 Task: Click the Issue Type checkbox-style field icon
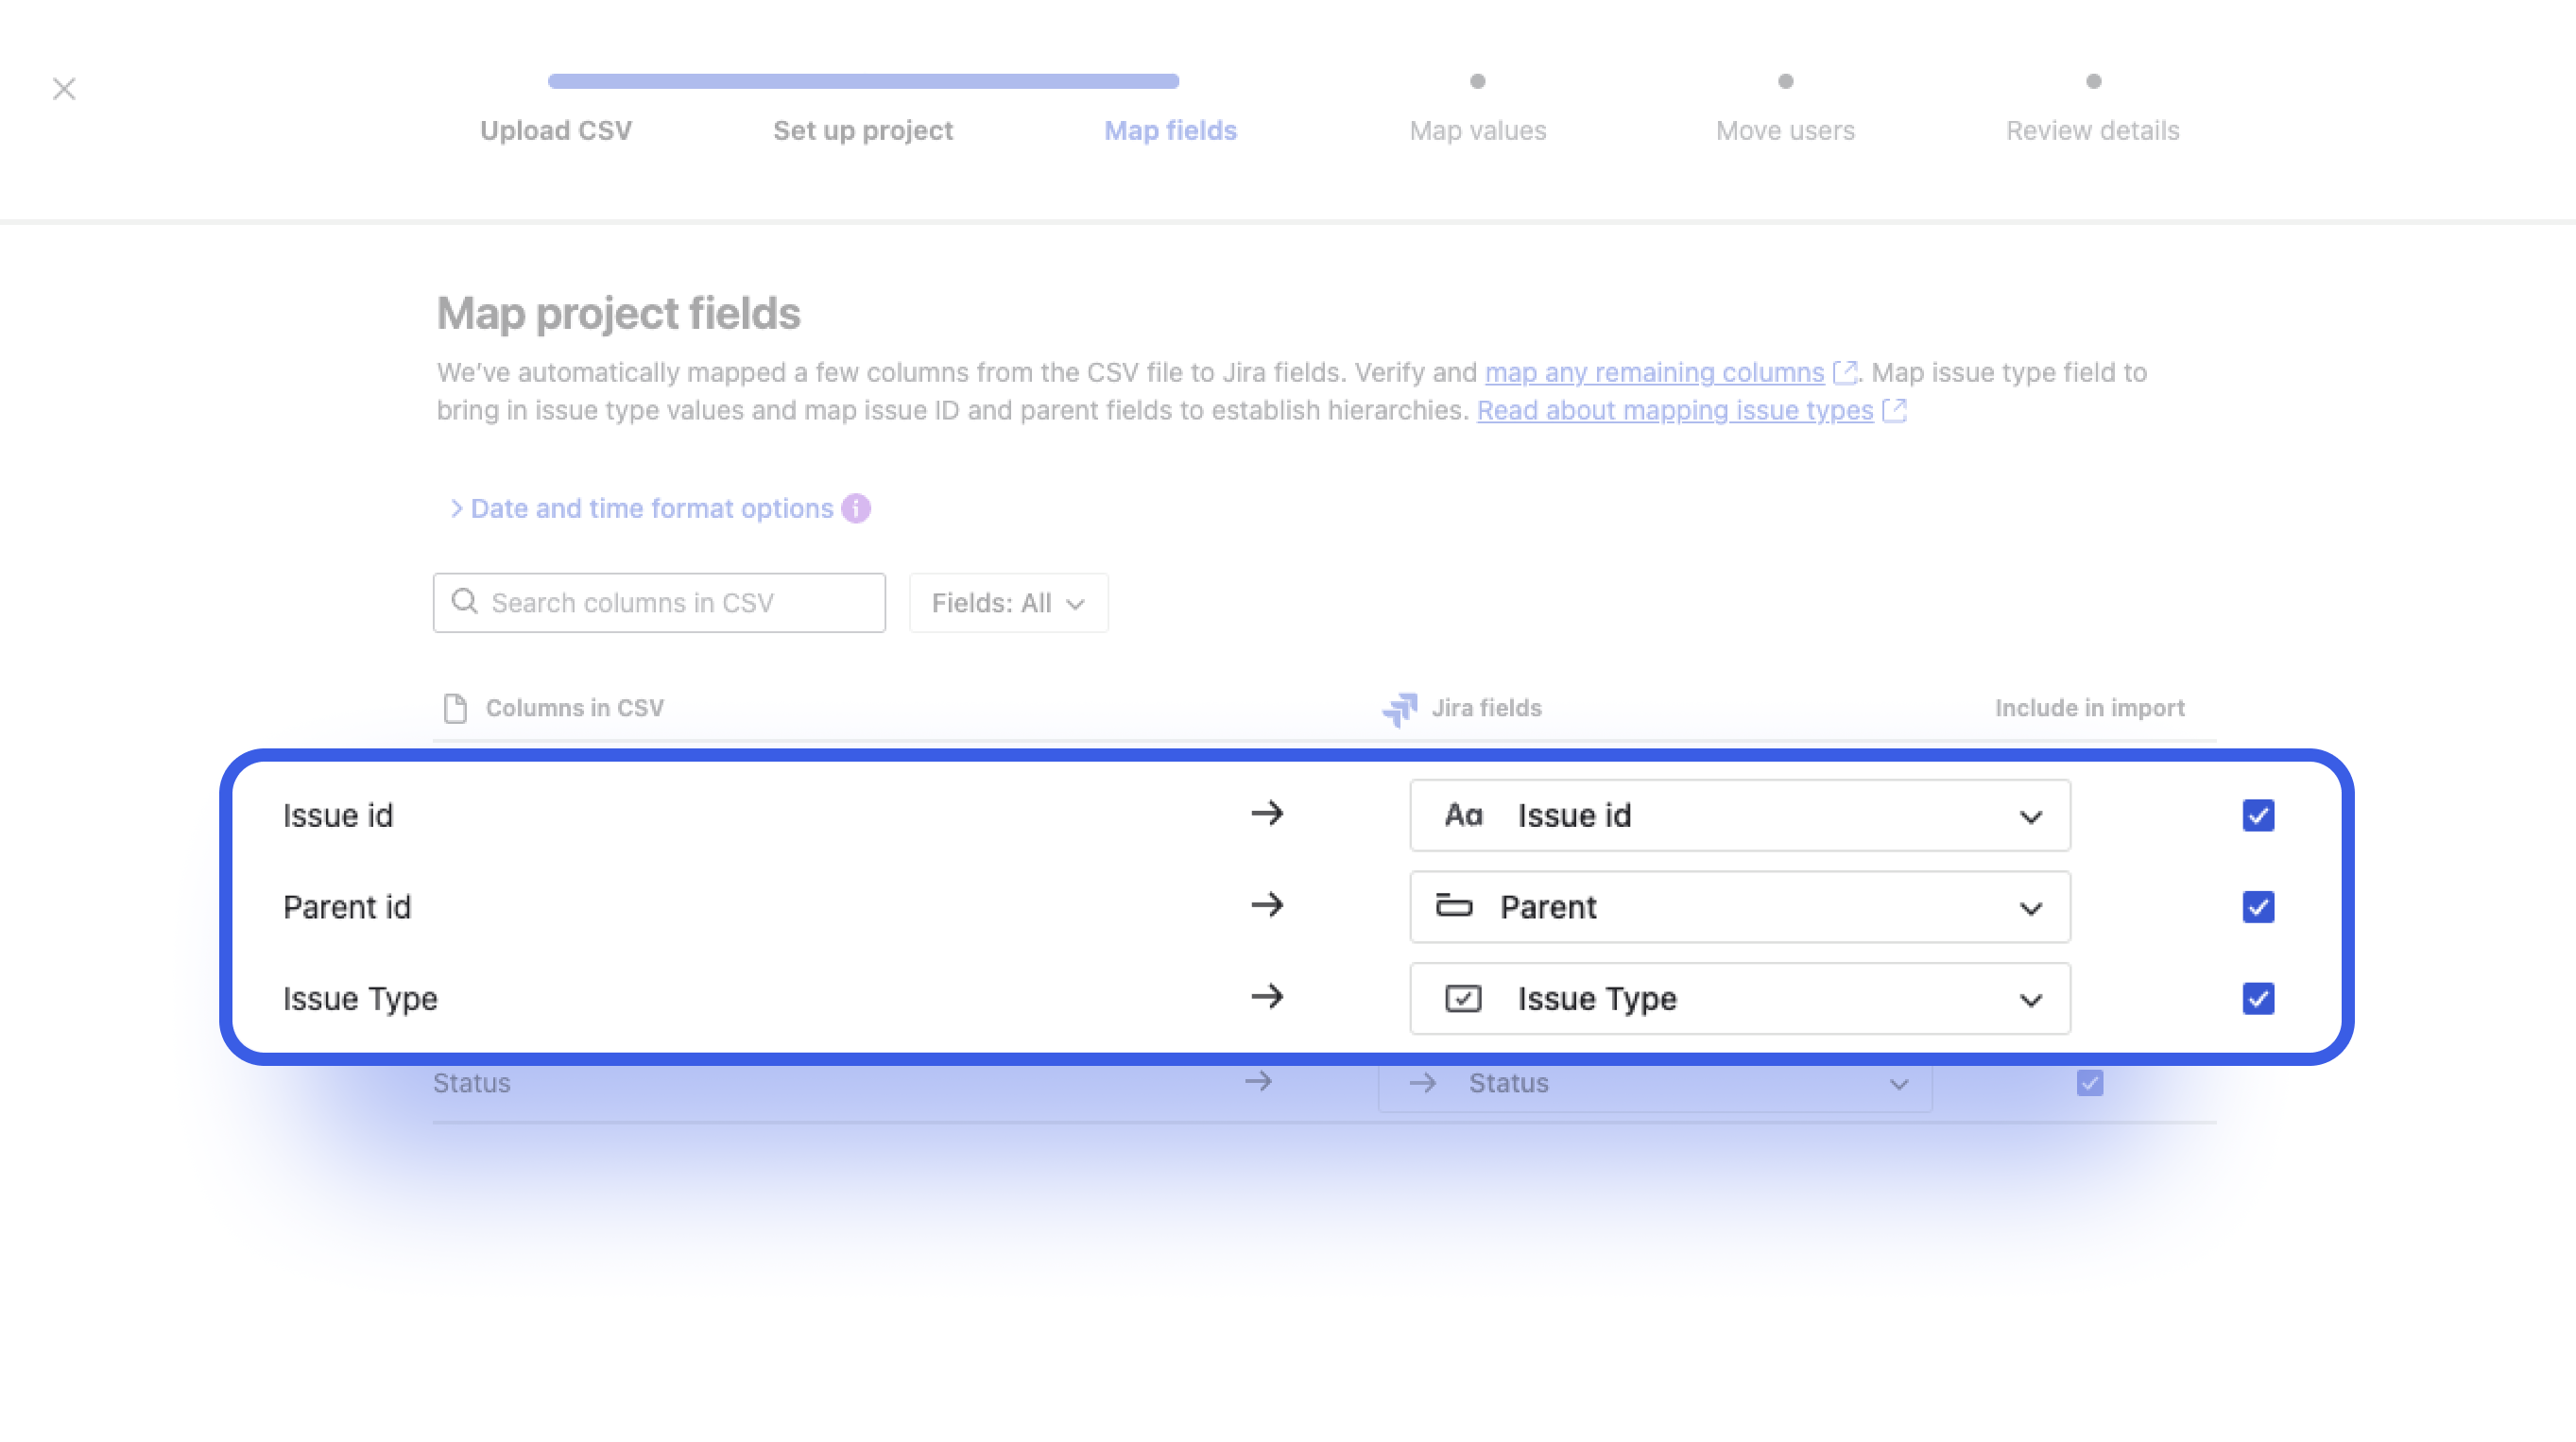1463,998
